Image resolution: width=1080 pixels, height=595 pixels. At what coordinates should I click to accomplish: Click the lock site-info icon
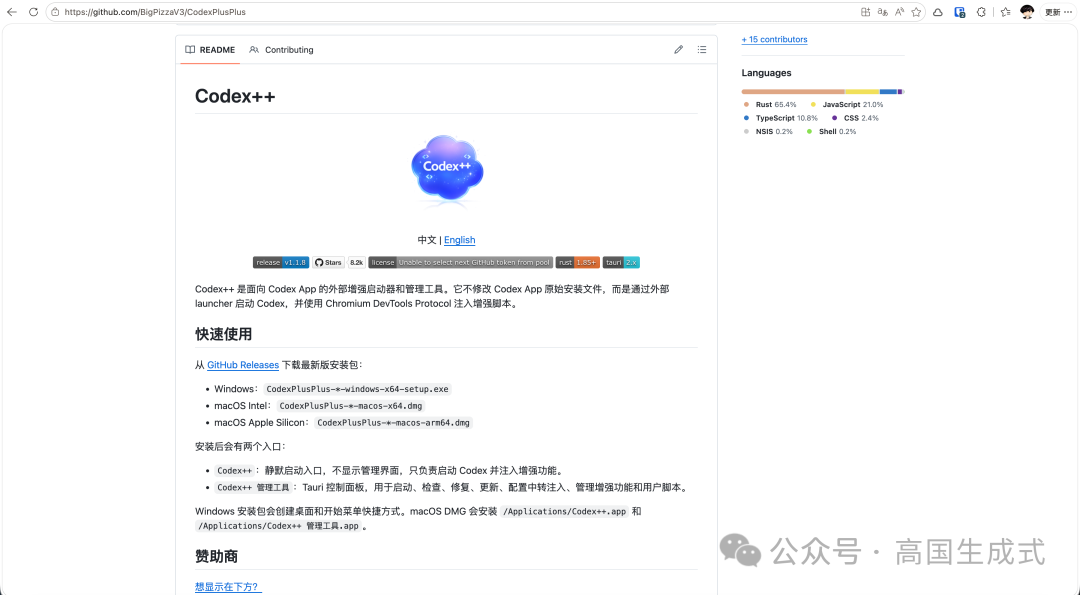55,12
